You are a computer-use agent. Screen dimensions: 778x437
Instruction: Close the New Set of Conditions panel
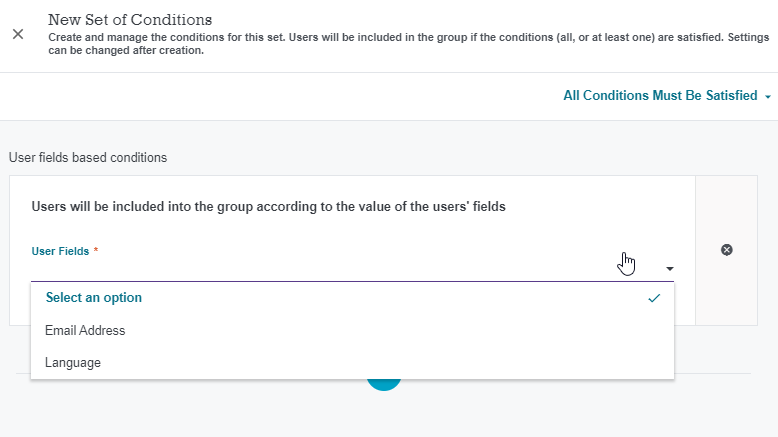click(18, 34)
